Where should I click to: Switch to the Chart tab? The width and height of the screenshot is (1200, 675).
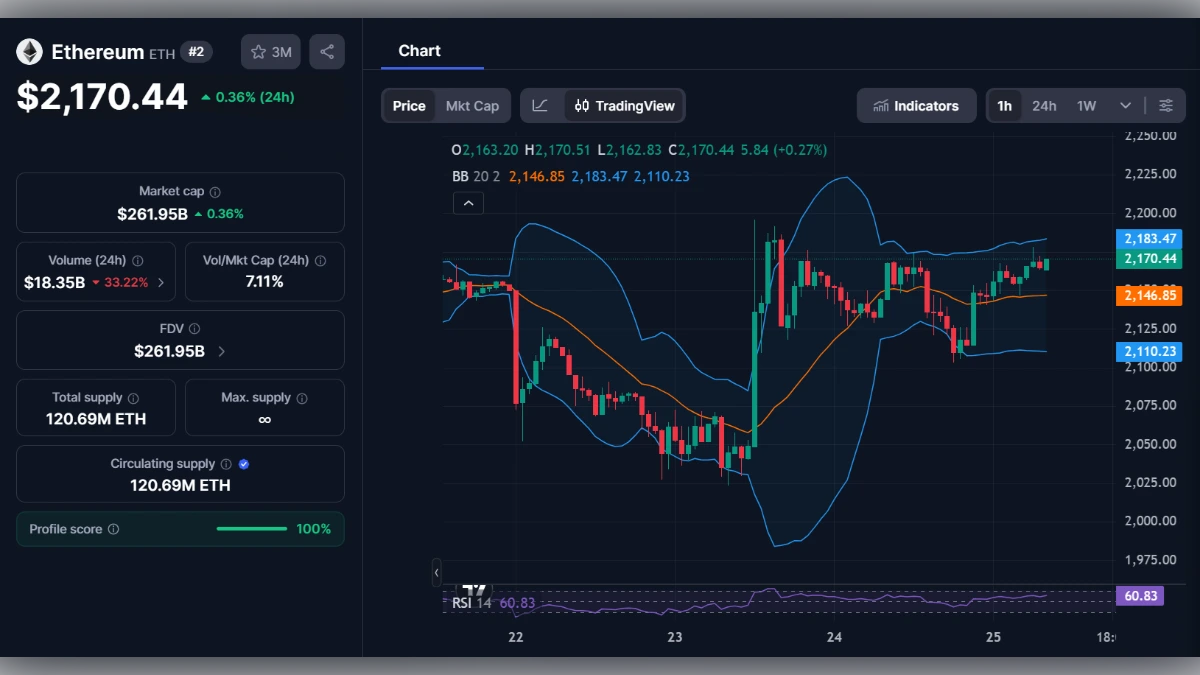coord(419,51)
